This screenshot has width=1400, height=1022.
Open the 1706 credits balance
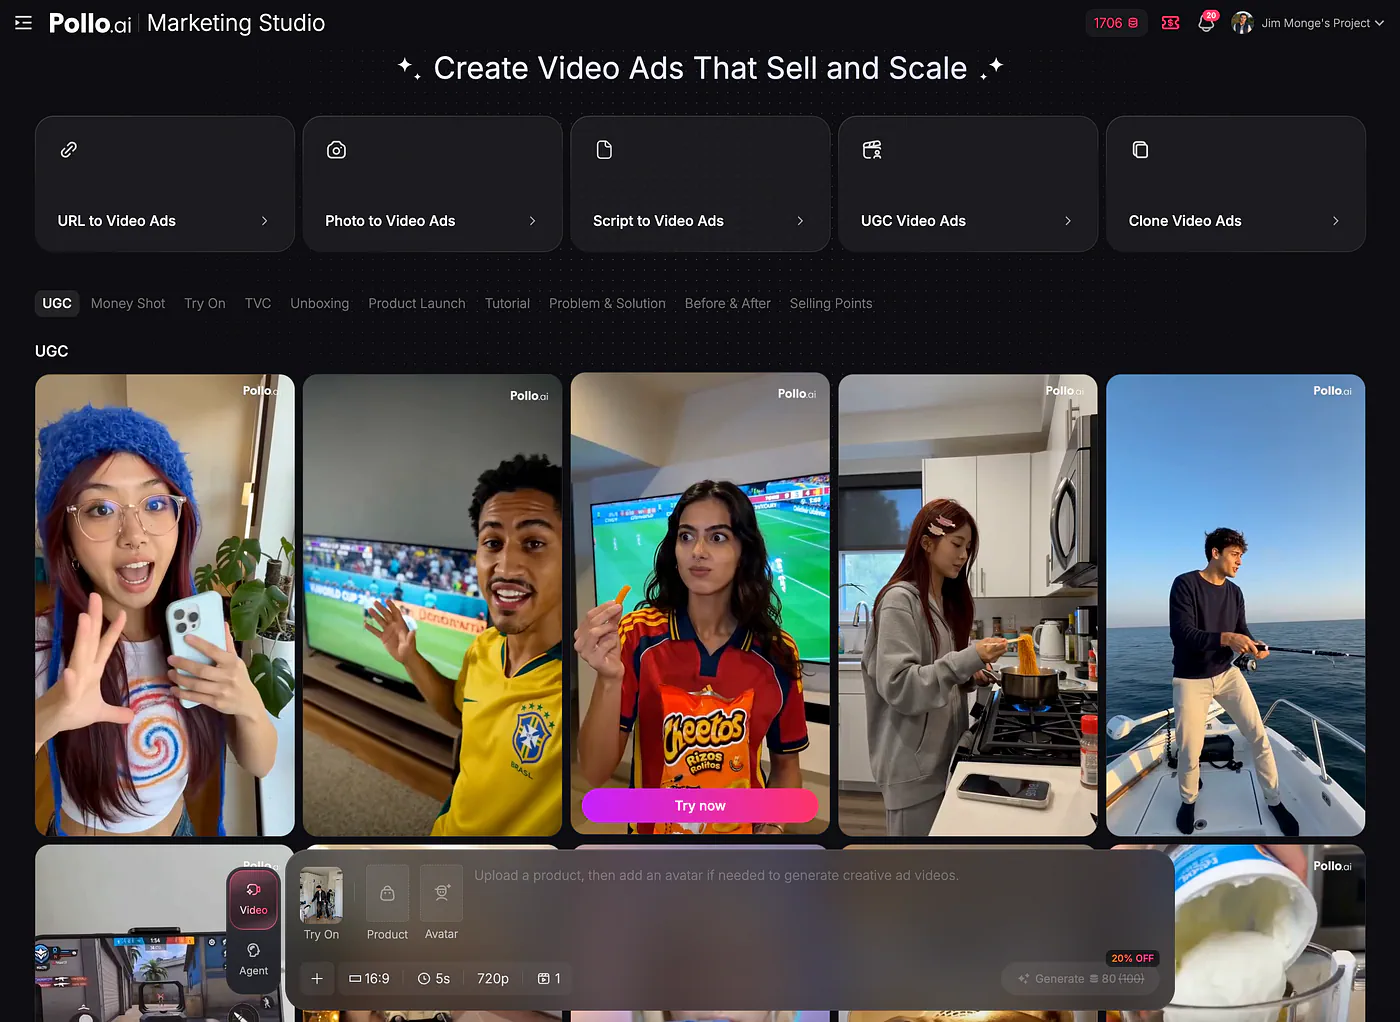point(1116,23)
